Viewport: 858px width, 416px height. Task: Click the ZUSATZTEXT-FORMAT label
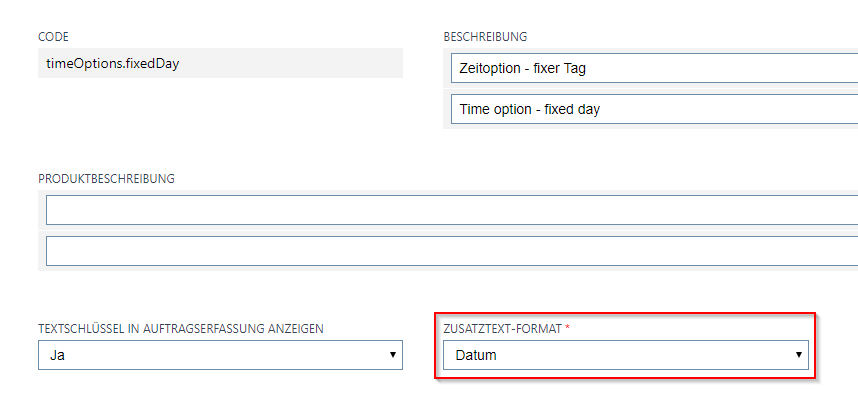(x=506, y=328)
